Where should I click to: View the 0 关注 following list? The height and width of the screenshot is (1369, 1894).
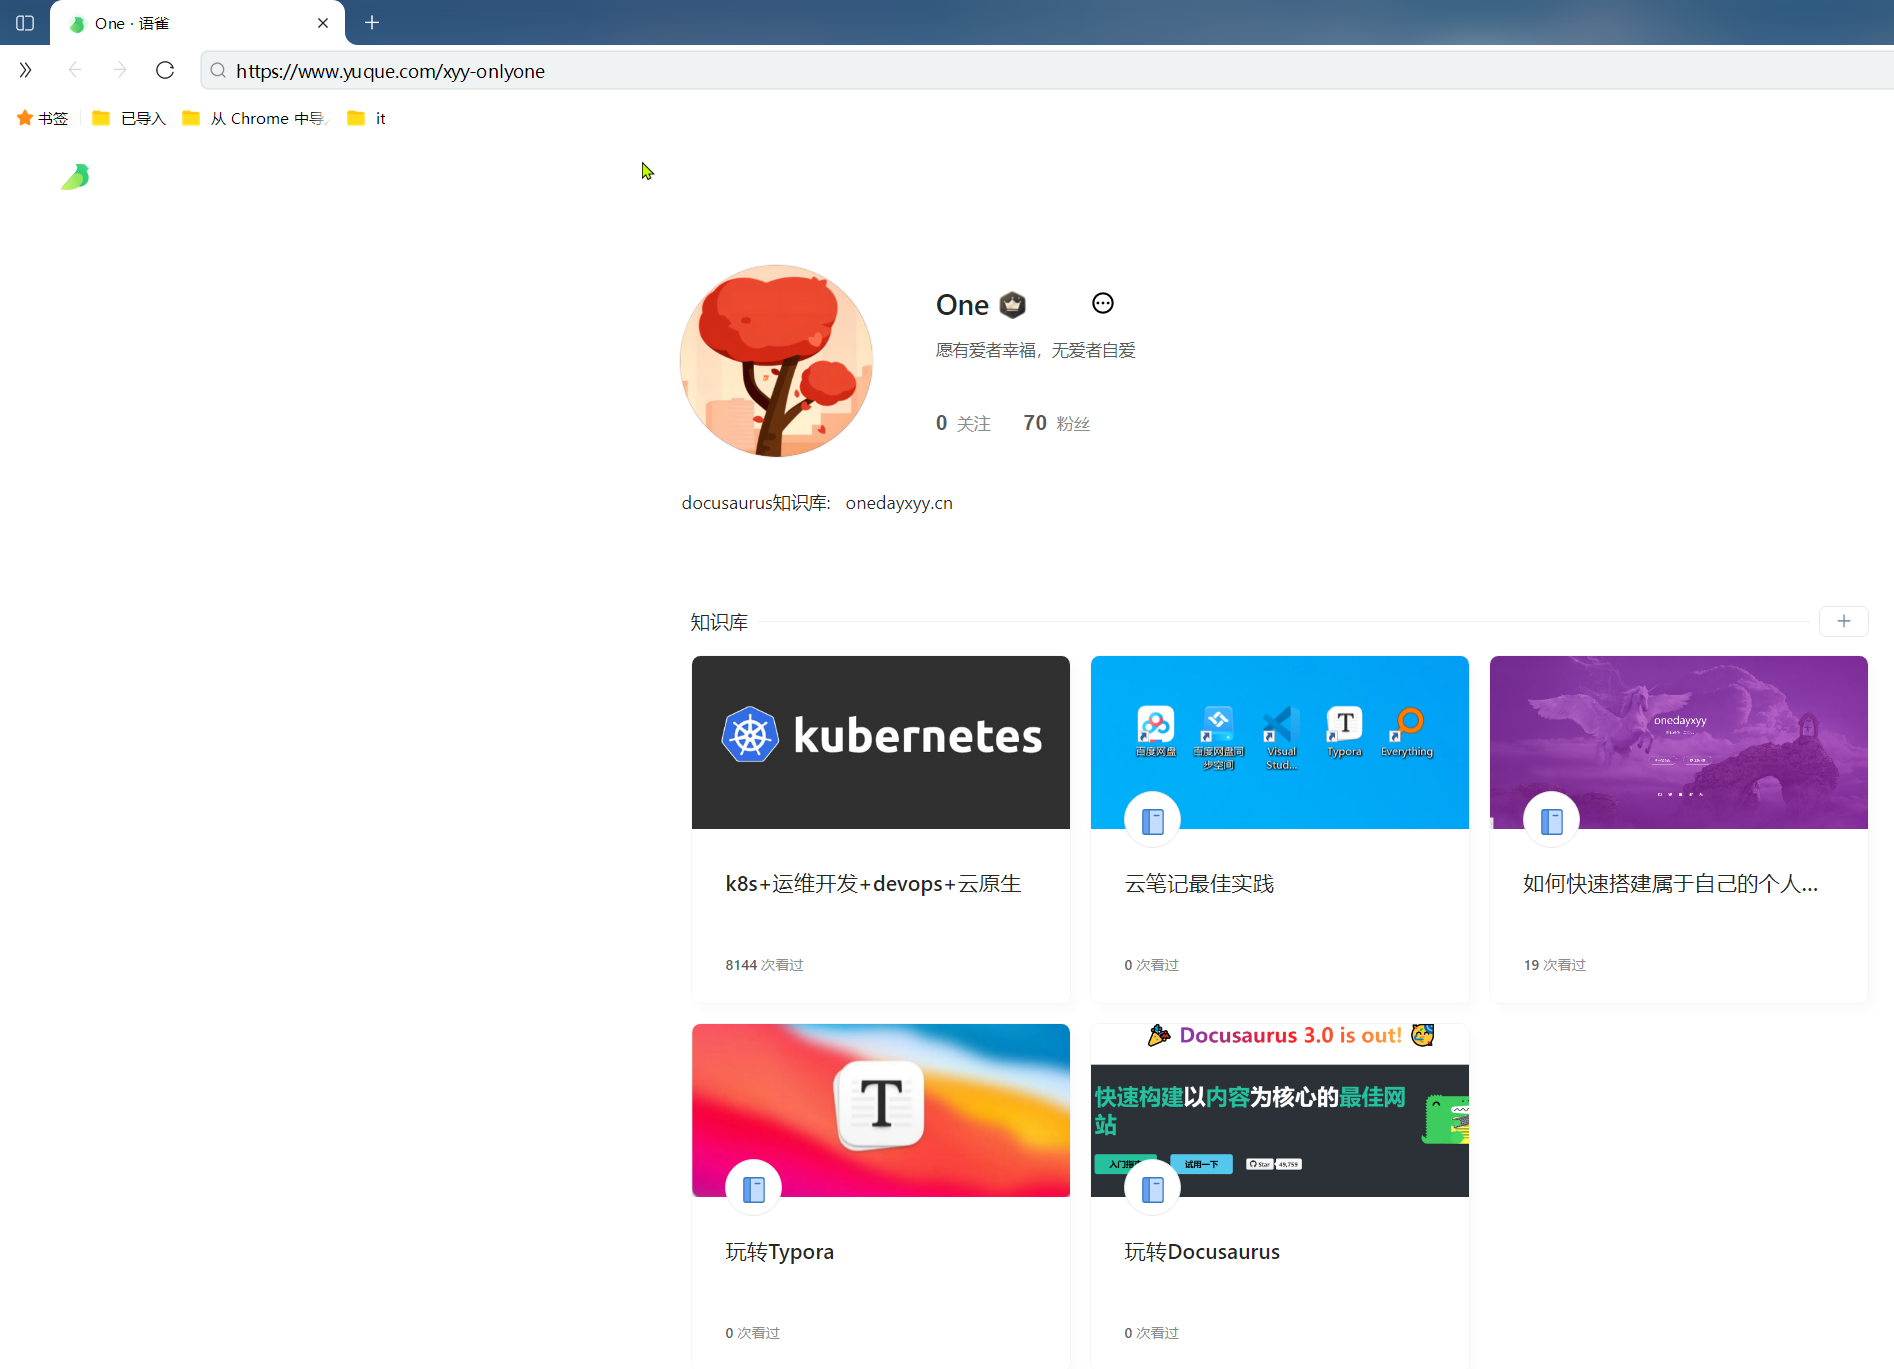pyautogui.click(x=963, y=423)
